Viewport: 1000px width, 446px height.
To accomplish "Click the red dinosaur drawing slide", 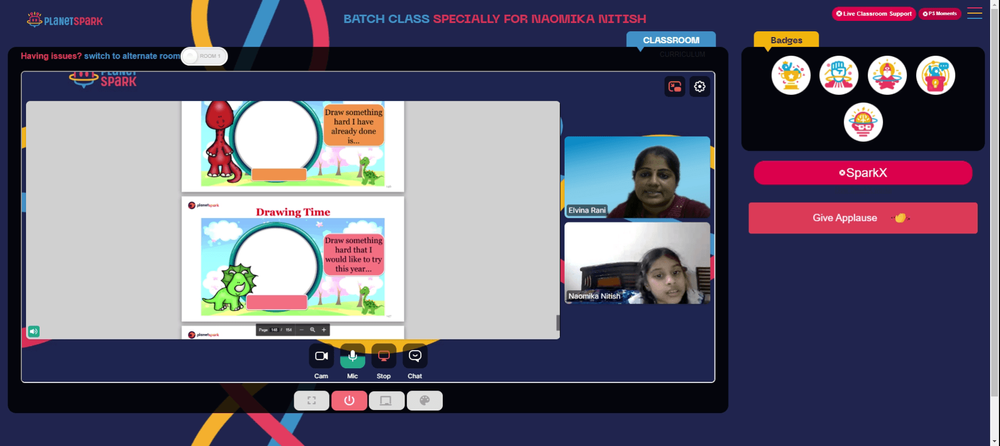I will coord(293,146).
